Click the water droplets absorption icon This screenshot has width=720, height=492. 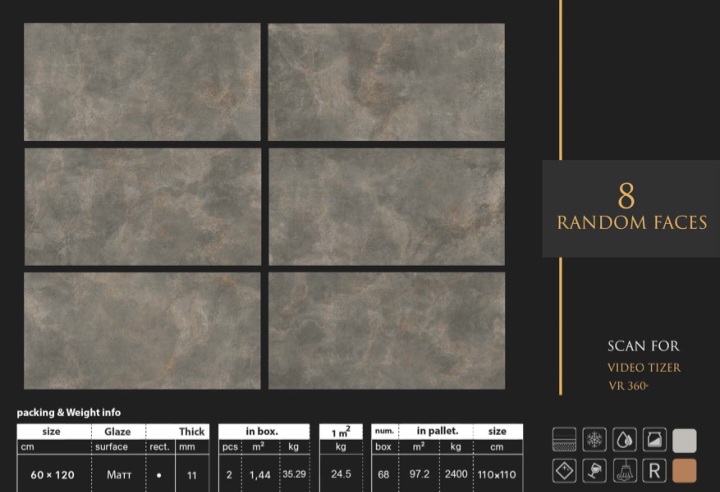tap(625, 440)
